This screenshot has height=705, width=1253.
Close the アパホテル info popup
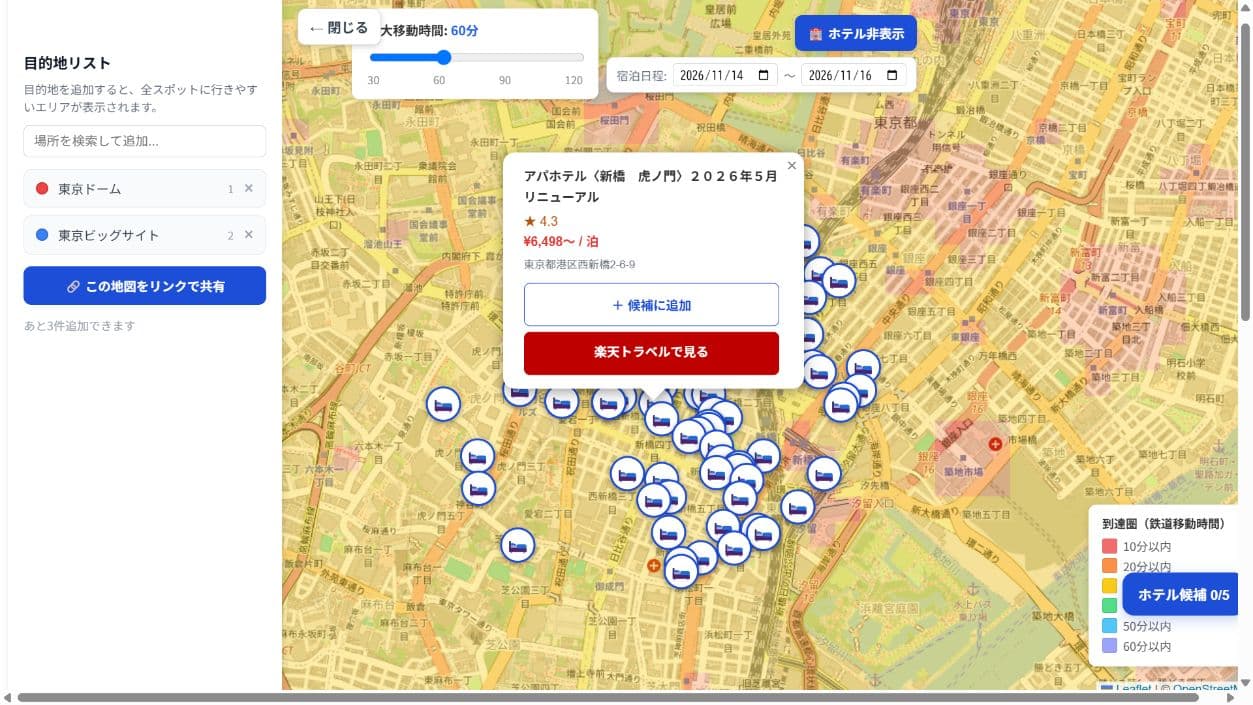point(792,166)
